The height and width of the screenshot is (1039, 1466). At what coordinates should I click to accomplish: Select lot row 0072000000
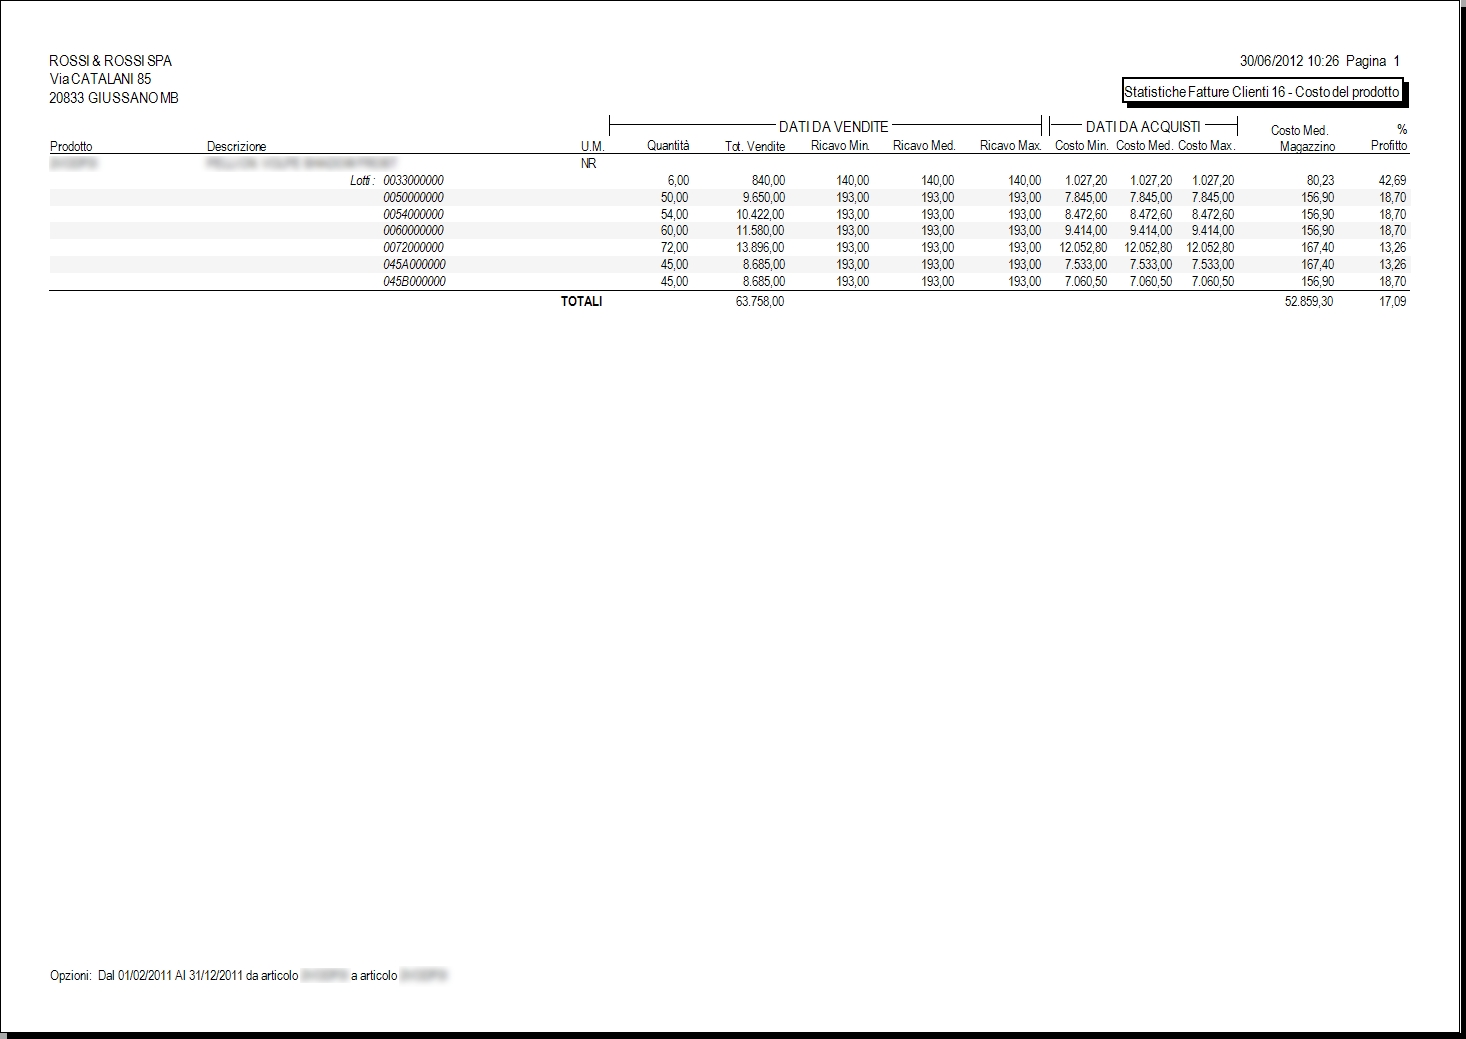point(729,248)
